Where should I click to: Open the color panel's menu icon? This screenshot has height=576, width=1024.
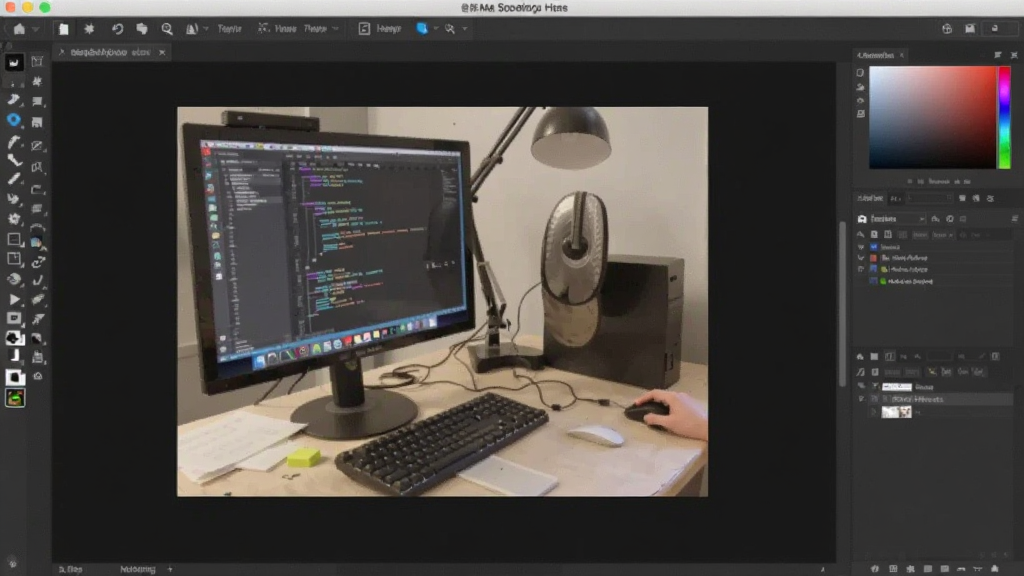coord(998,55)
